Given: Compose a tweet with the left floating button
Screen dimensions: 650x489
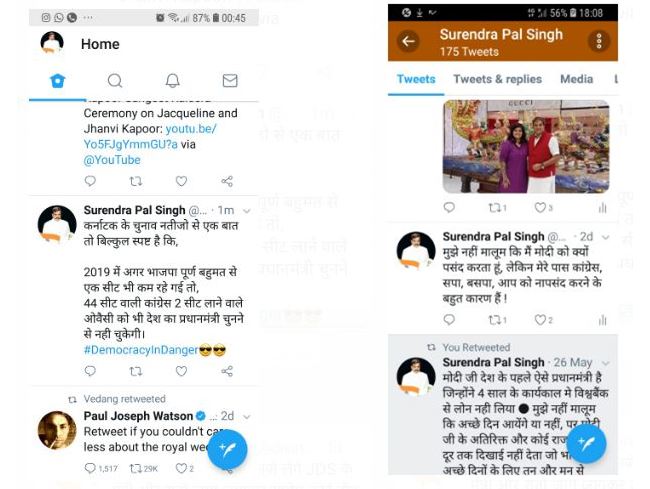Looking at the screenshot, I should coord(227,450).
